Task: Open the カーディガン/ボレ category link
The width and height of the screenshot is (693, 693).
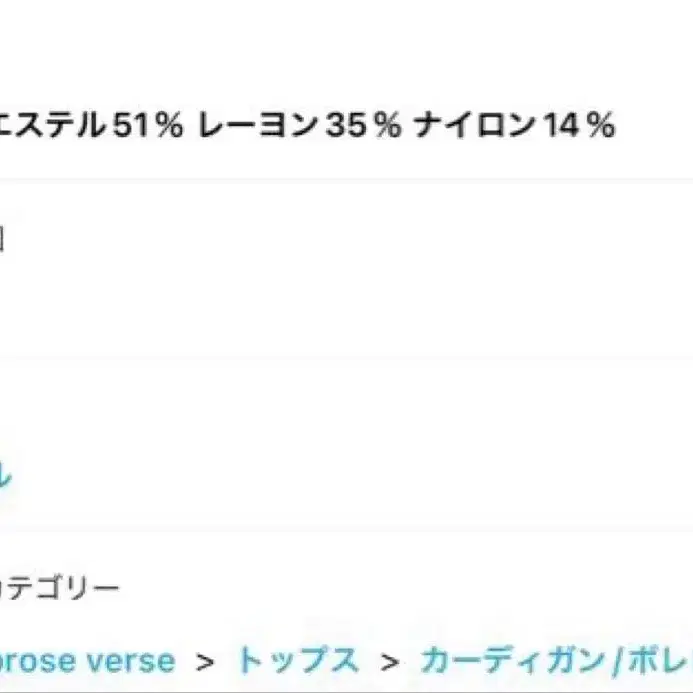Action: click(555, 661)
